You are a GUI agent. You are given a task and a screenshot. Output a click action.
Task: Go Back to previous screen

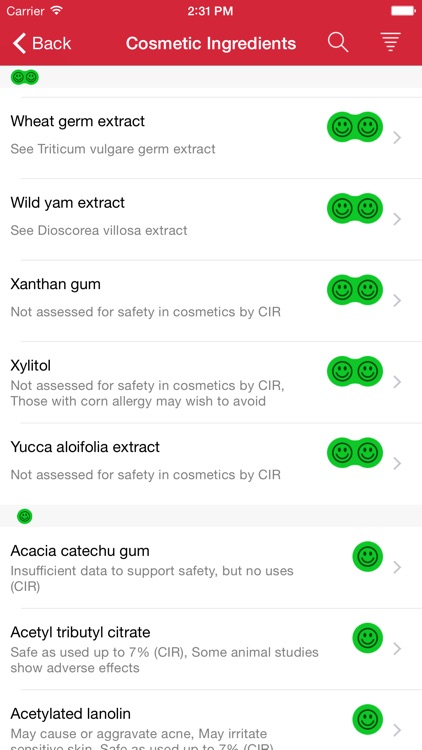click(42, 43)
